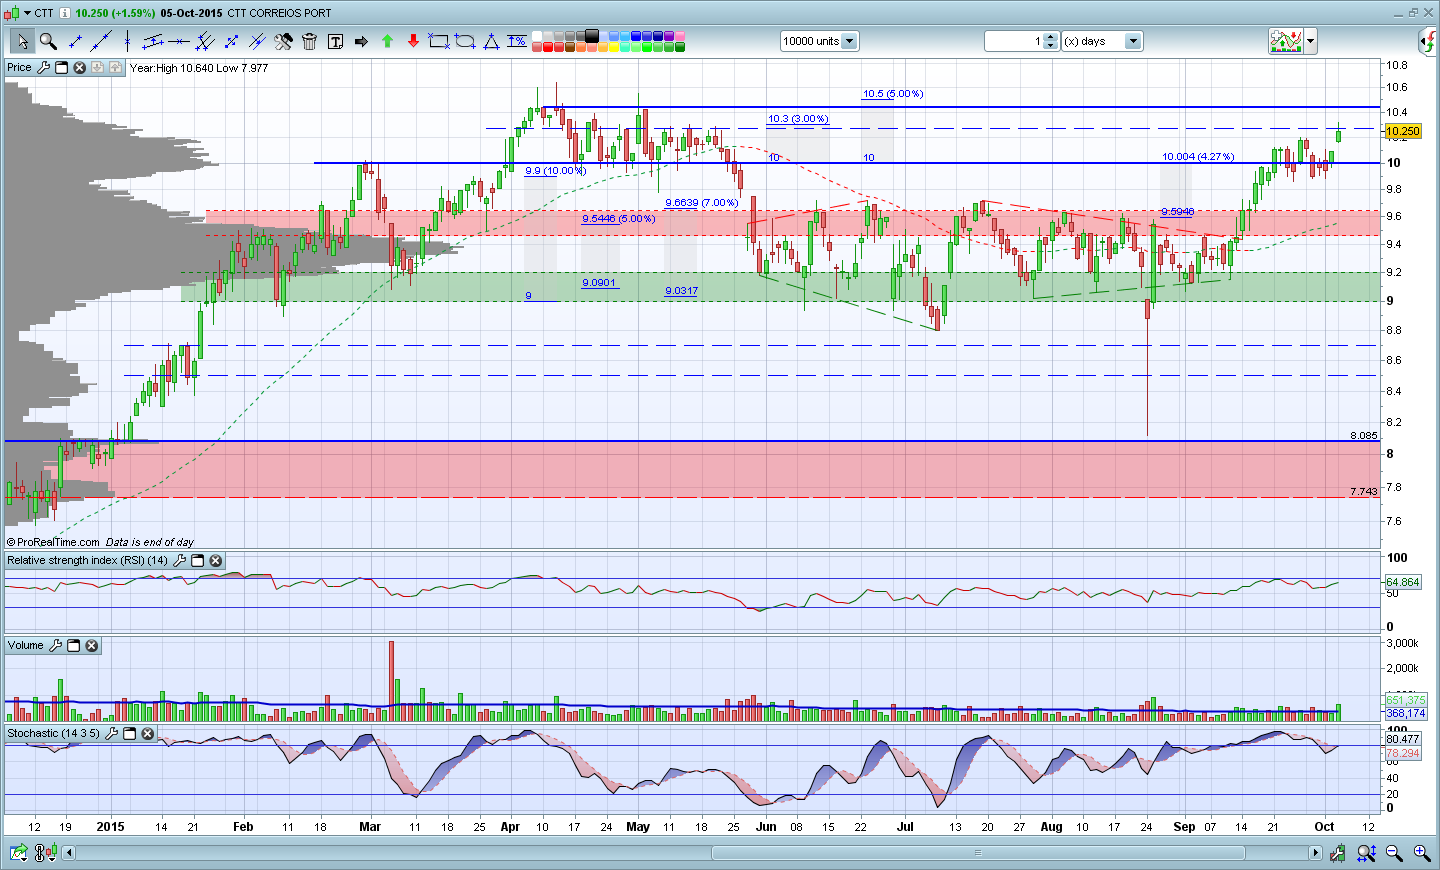Open the hammer and wrench settings tool
The image size is (1440, 870).
click(283, 41)
